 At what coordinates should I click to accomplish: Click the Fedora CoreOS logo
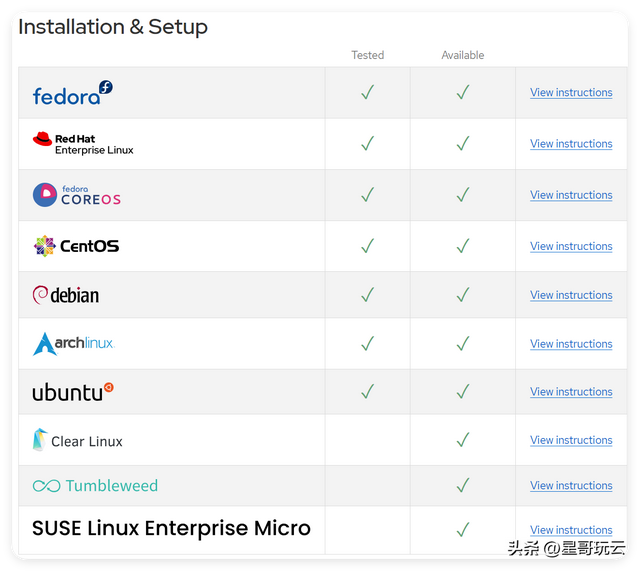pyautogui.click(x=77, y=195)
